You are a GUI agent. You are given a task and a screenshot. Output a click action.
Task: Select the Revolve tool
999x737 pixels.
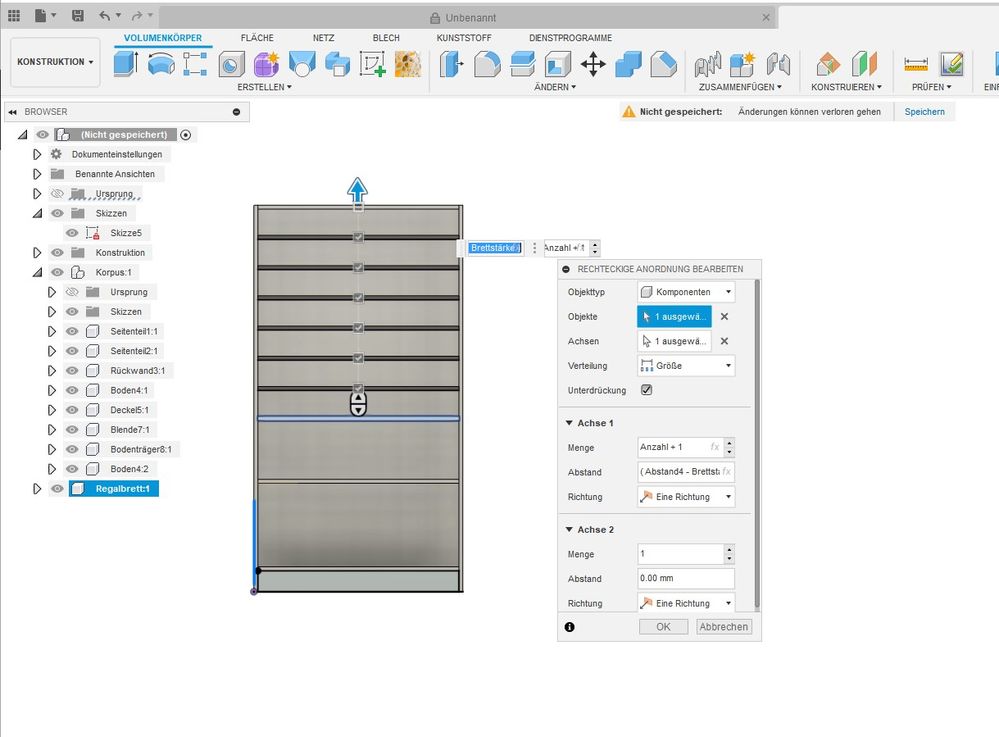click(161, 64)
